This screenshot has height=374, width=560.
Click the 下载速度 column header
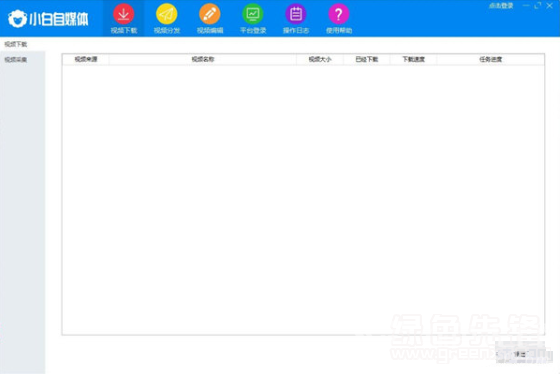pos(414,59)
